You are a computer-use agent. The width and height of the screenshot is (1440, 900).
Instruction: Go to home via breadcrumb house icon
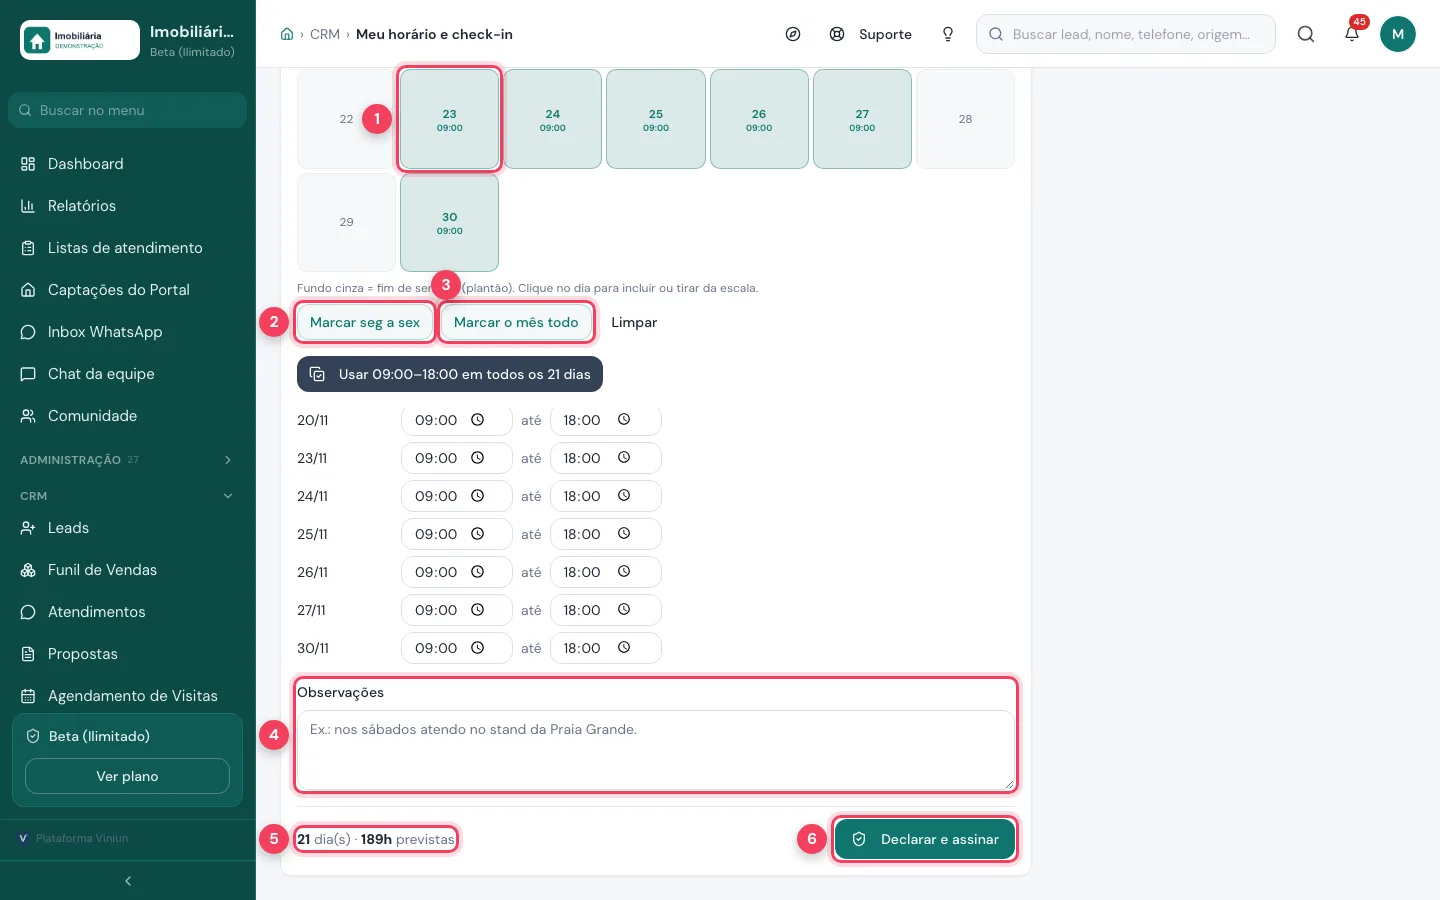(287, 34)
